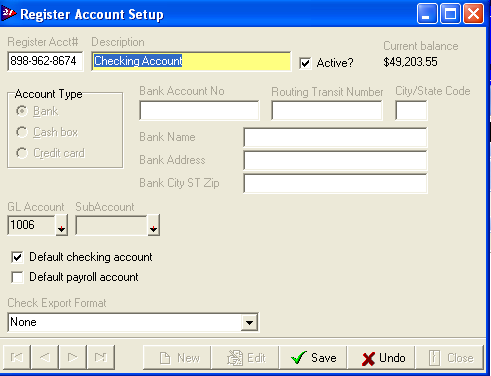491x376 pixels.
Task: Click the City/State Code field
Action: click(411, 110)
